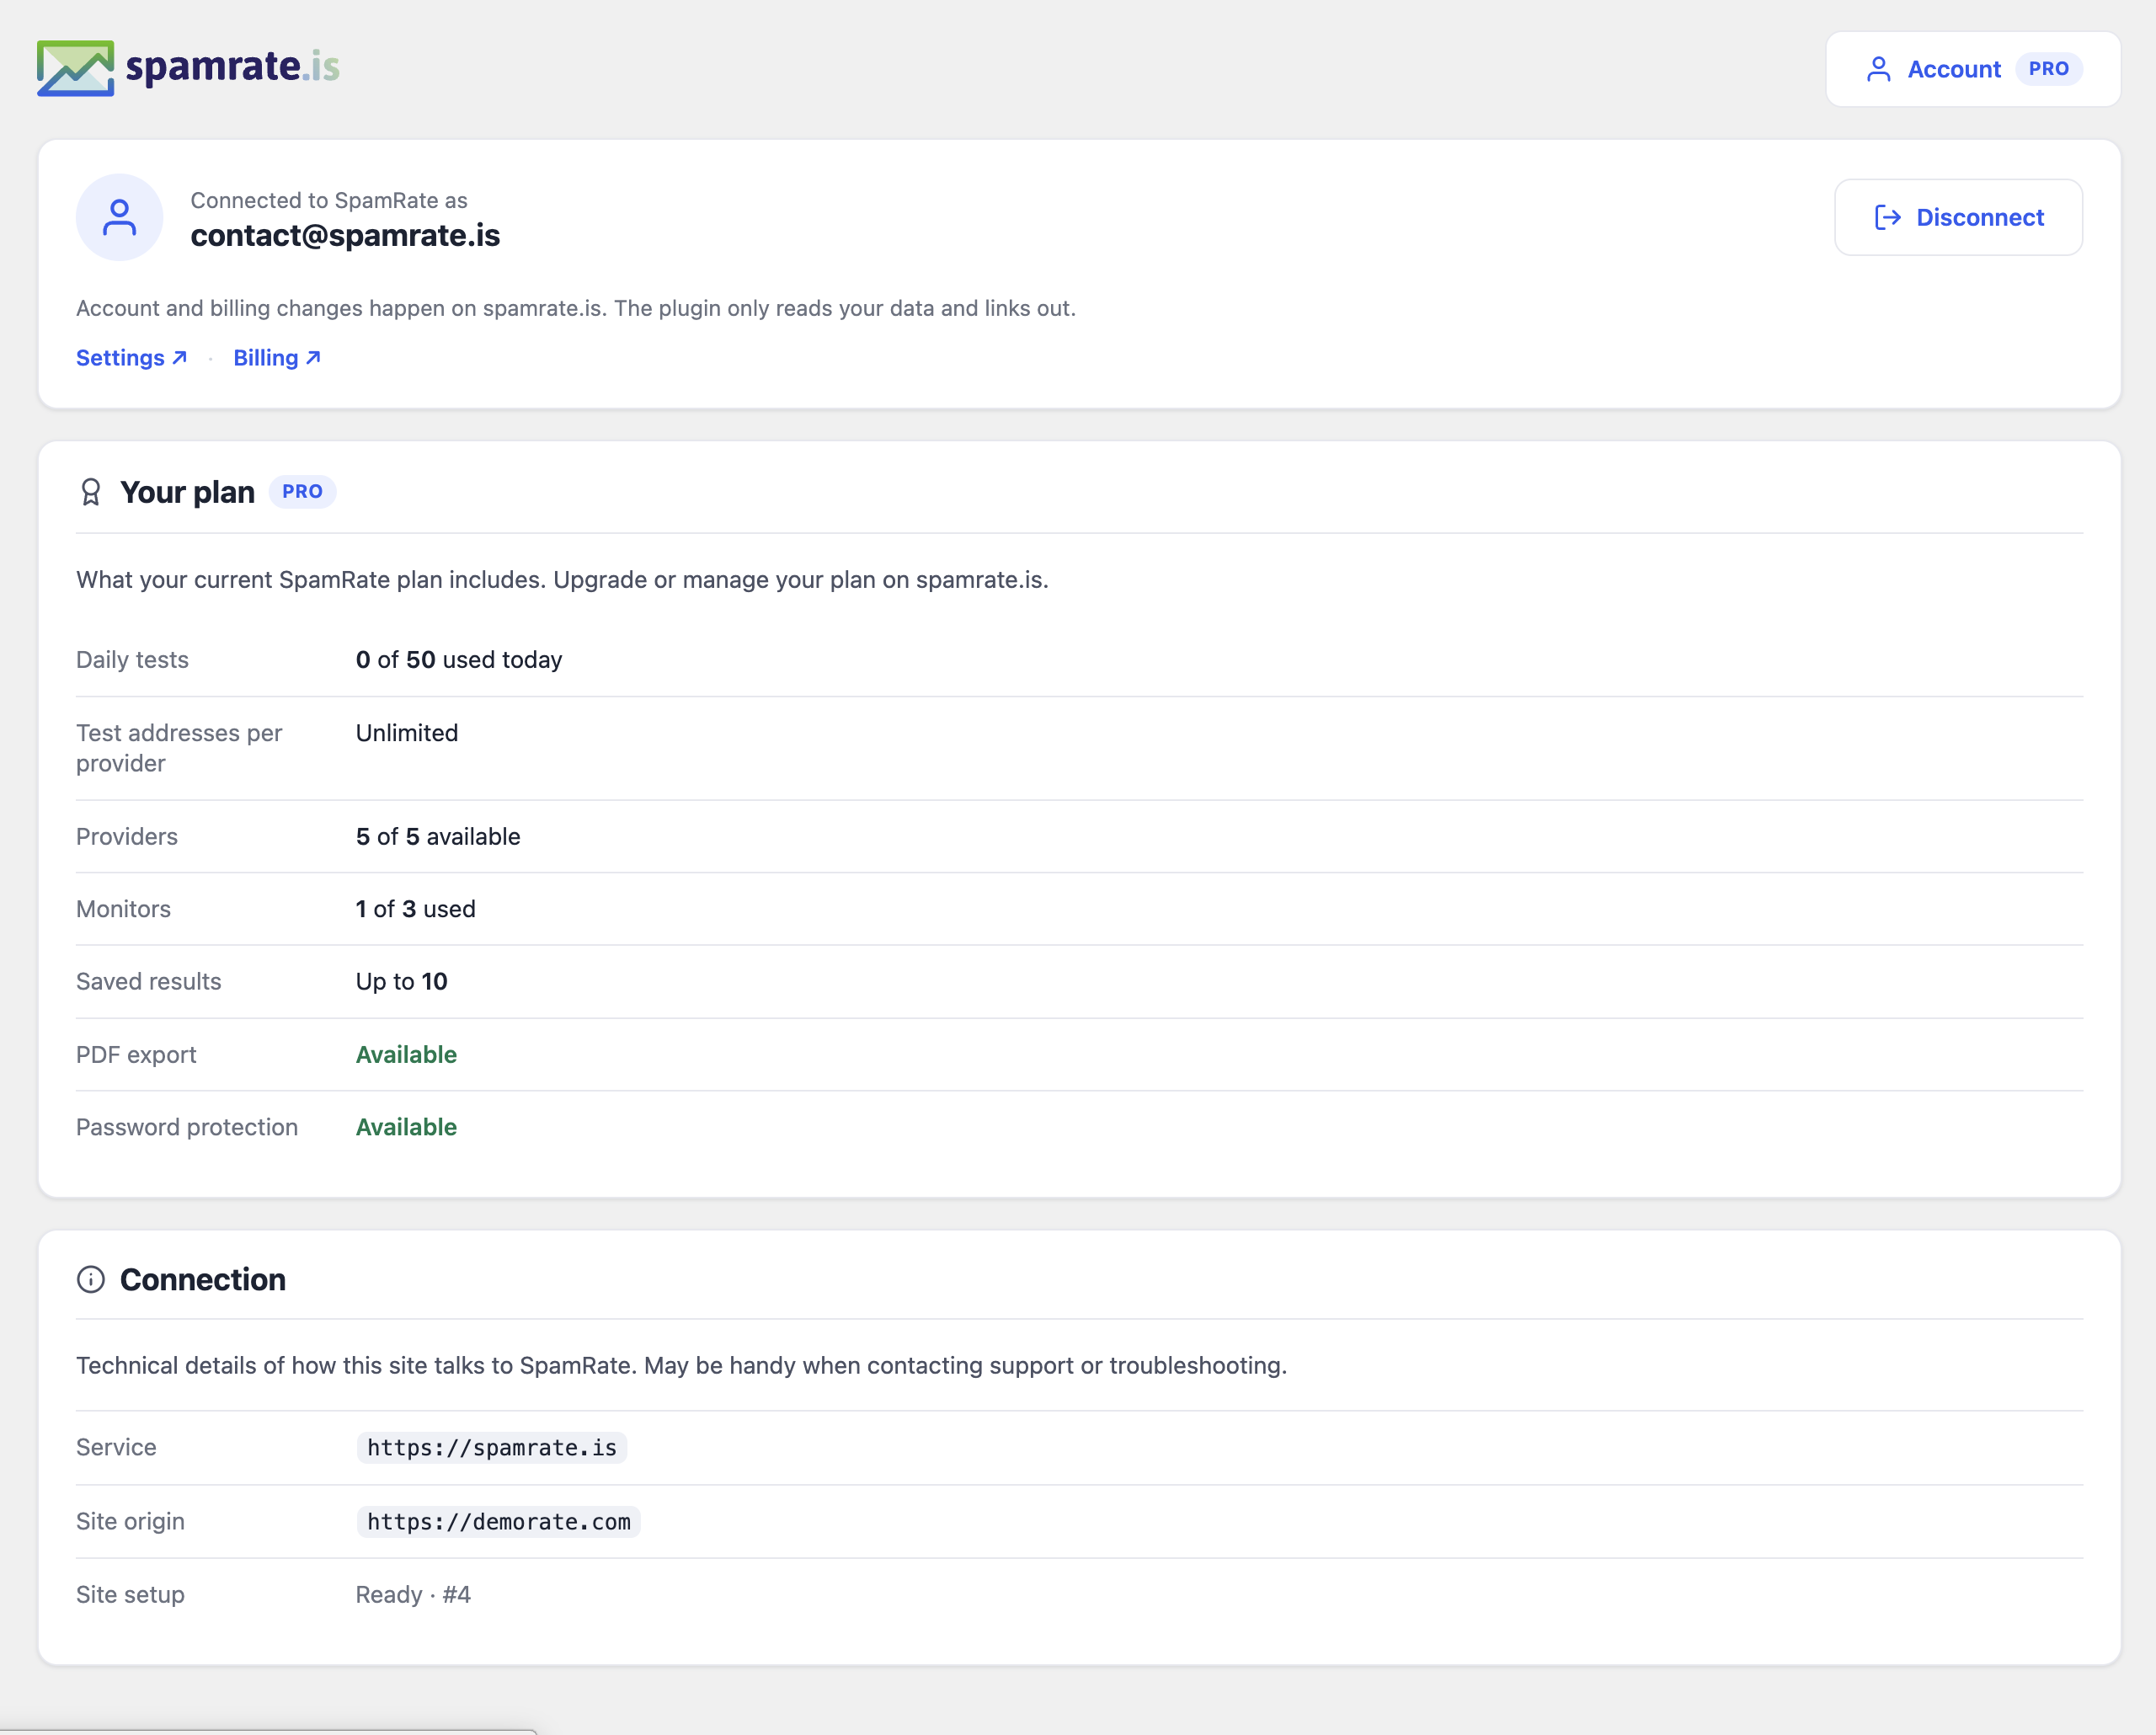This screenshot has width=2156, height=1735.
Task: Click the spamrate.is wordmark text
Action: coord(232,67)
